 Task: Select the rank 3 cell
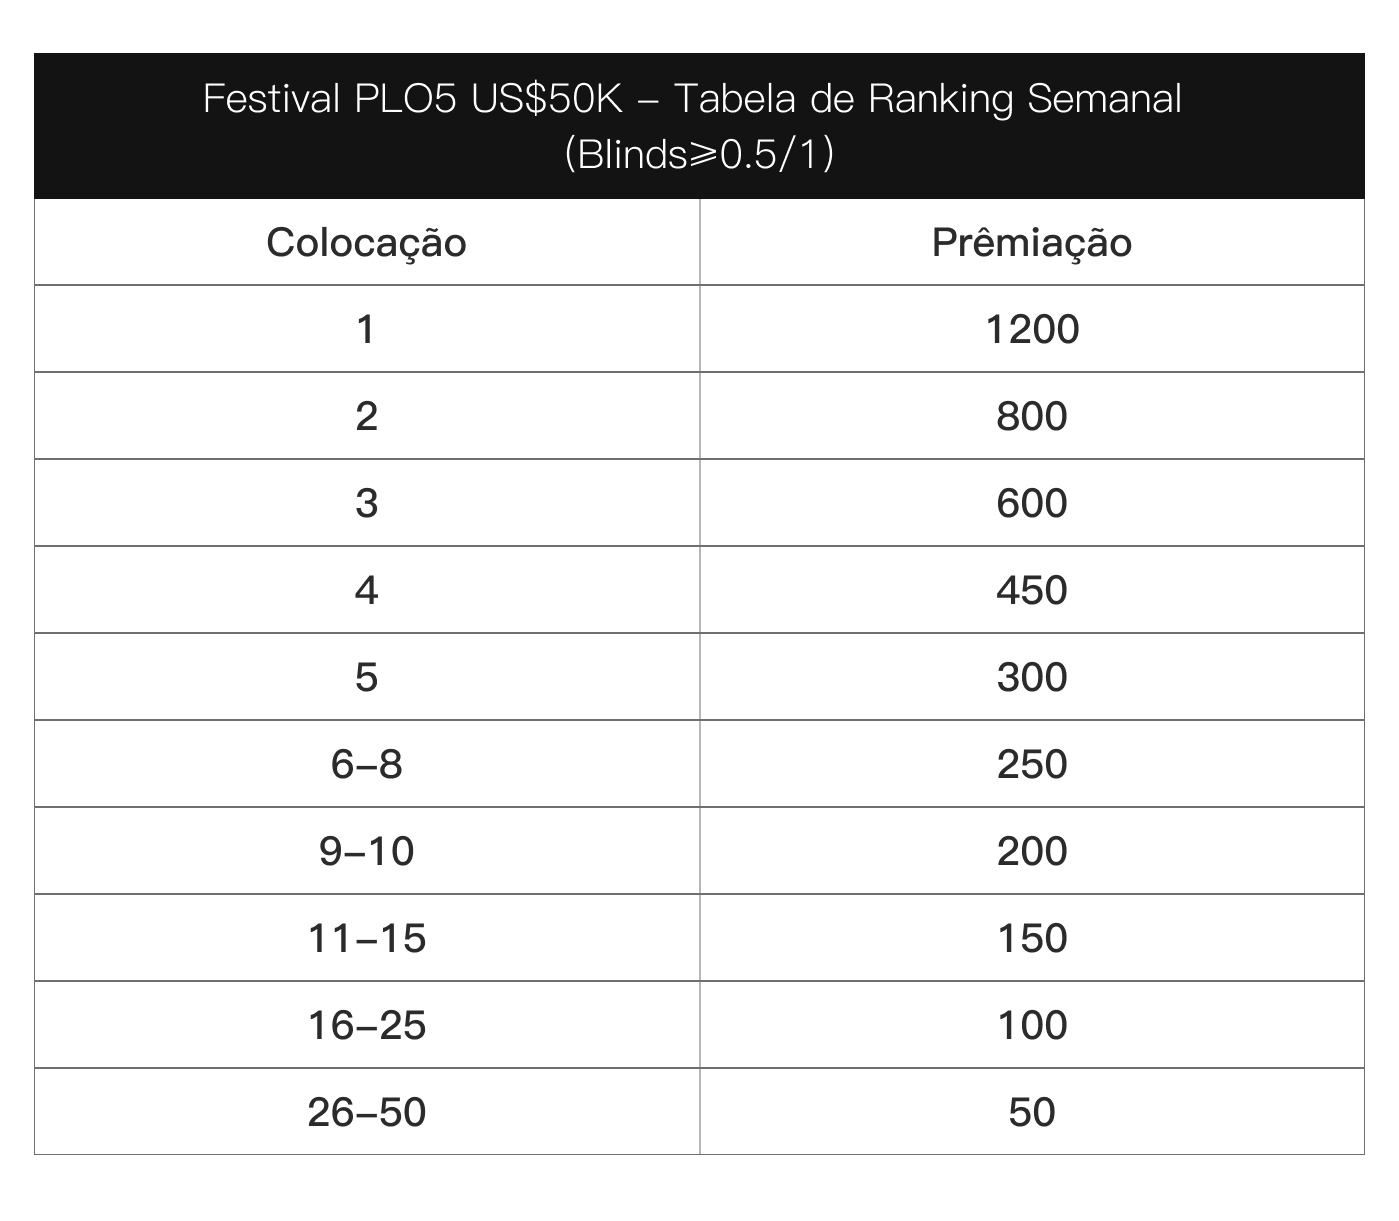[367, 503]
